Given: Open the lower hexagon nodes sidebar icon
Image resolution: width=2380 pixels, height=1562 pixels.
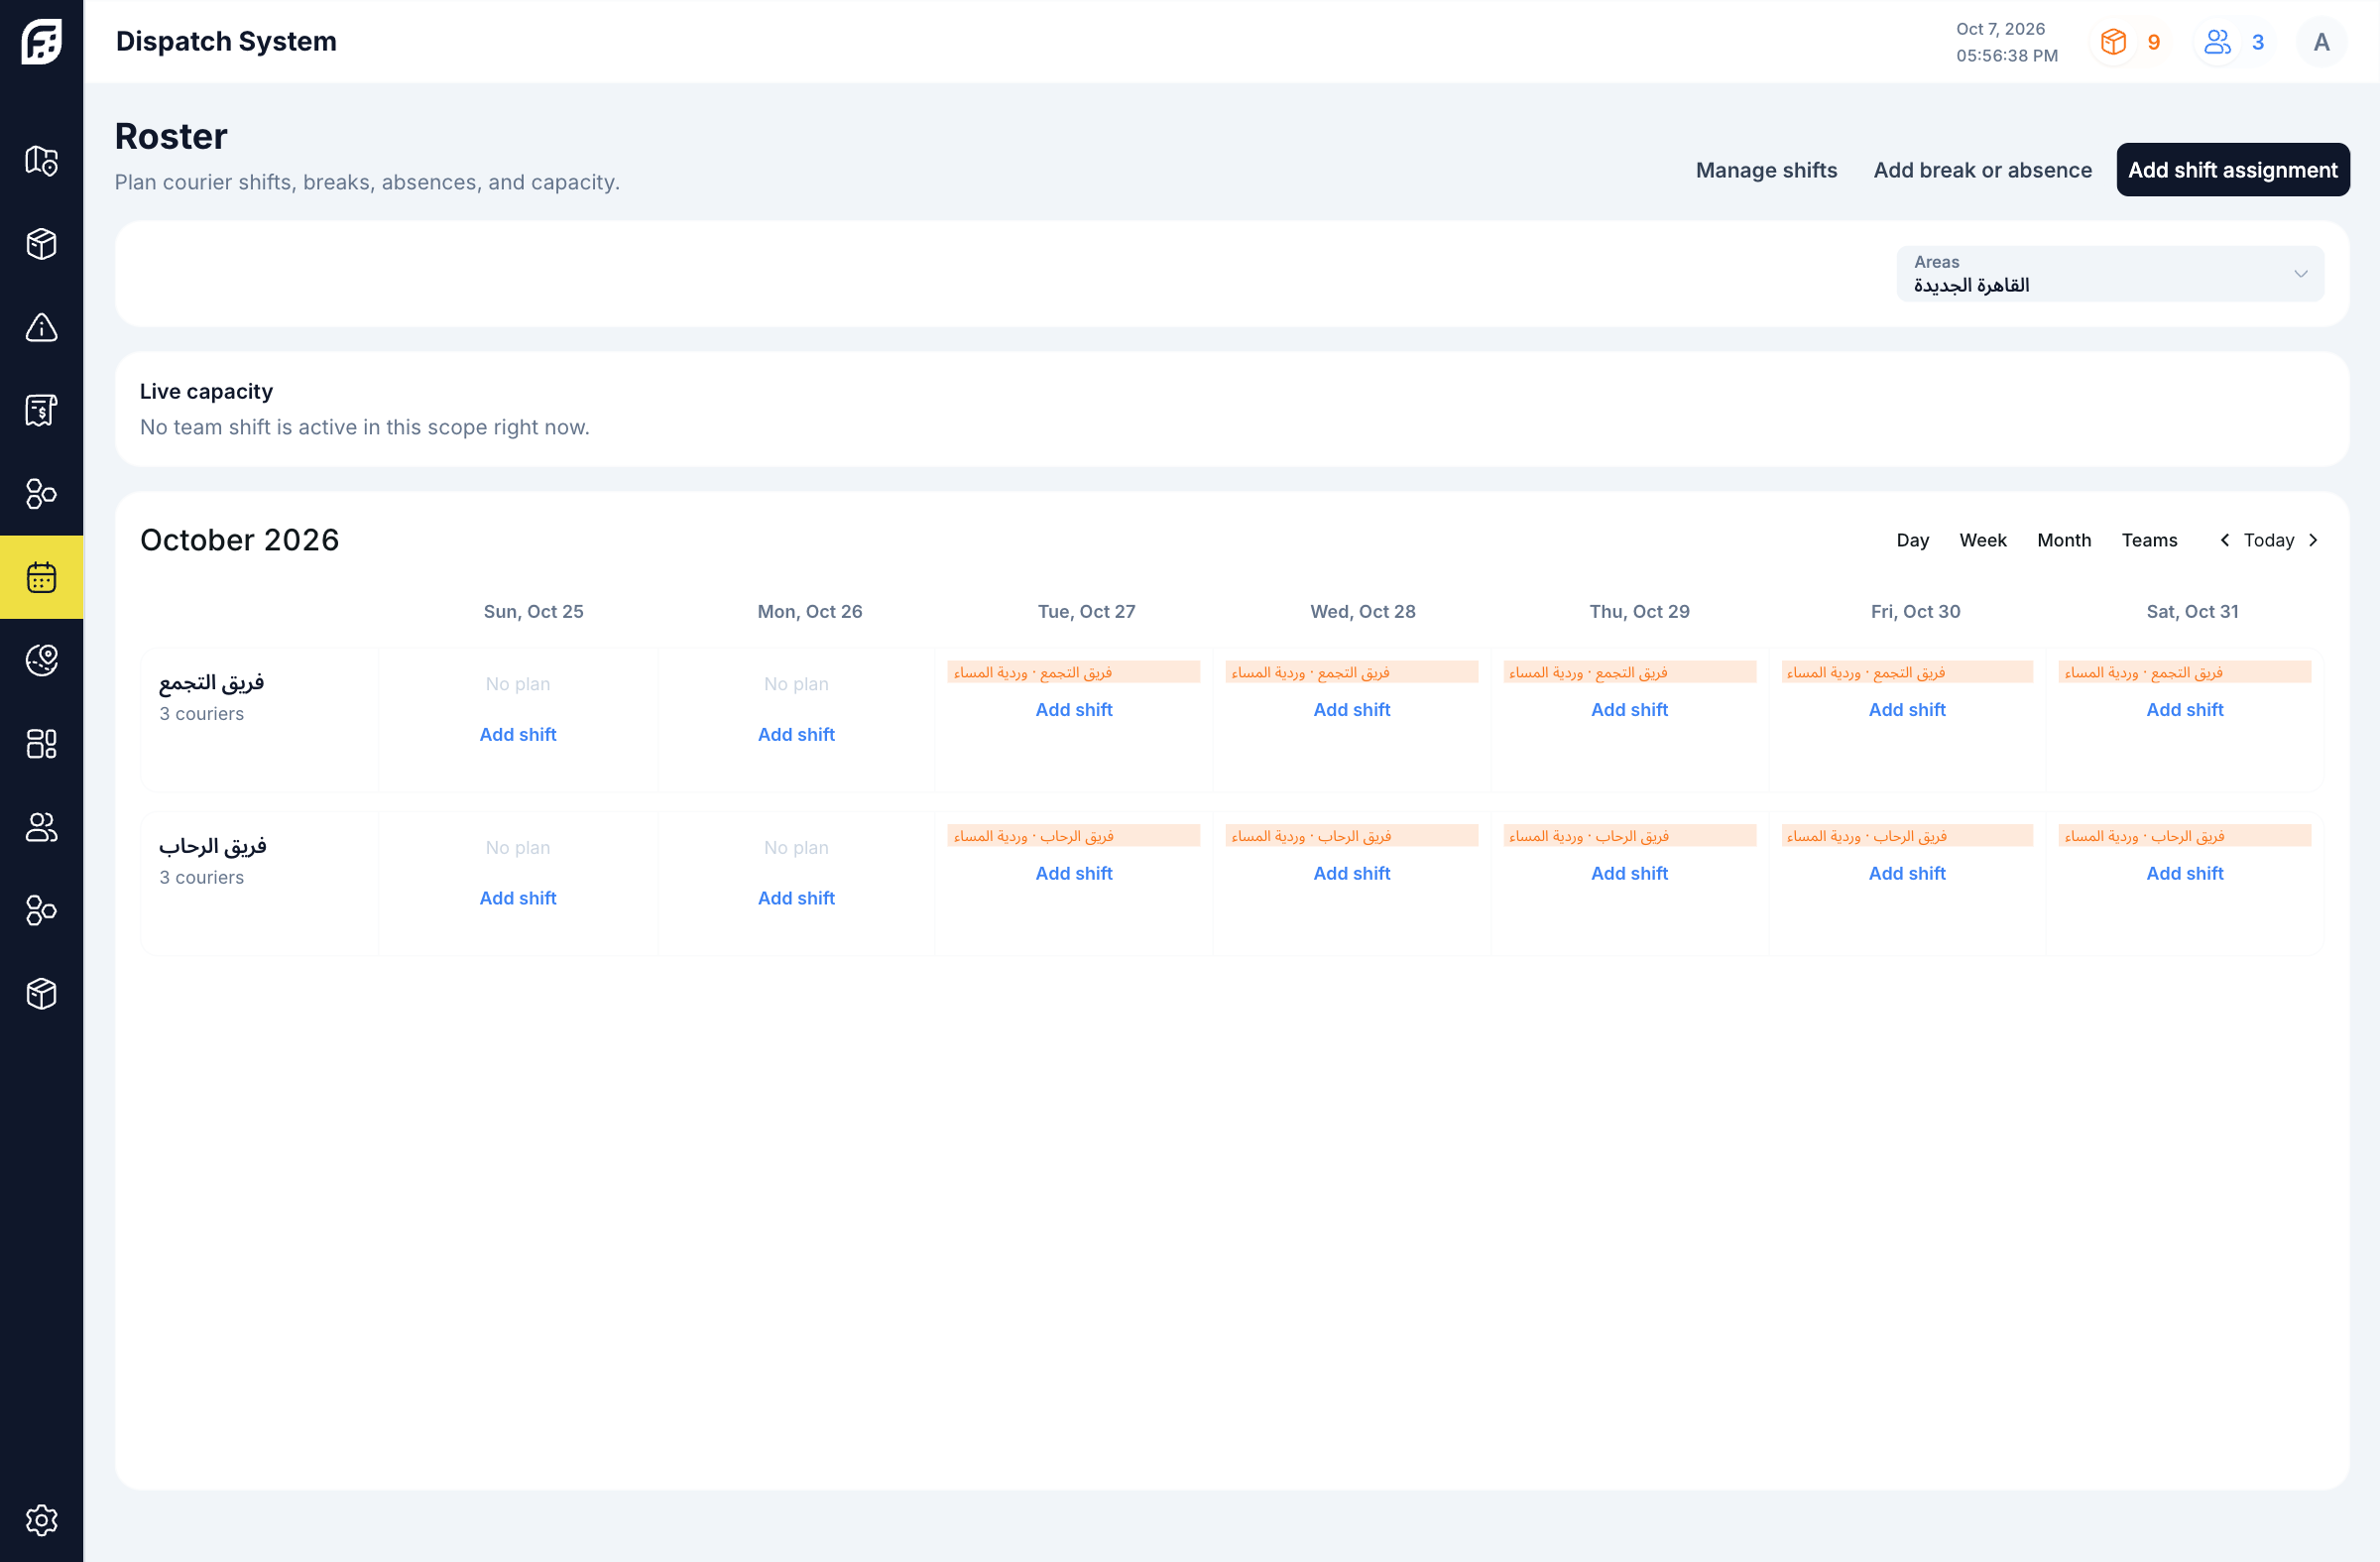Looking at the screenshot, I should tap(41, 910).
